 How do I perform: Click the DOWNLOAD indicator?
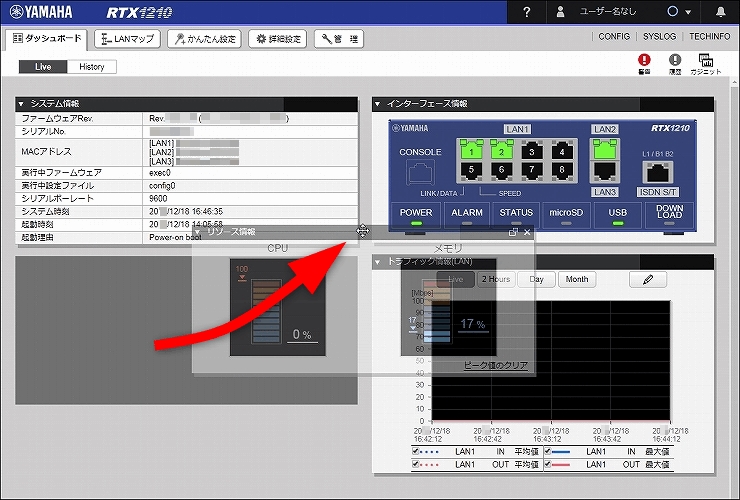669,215
